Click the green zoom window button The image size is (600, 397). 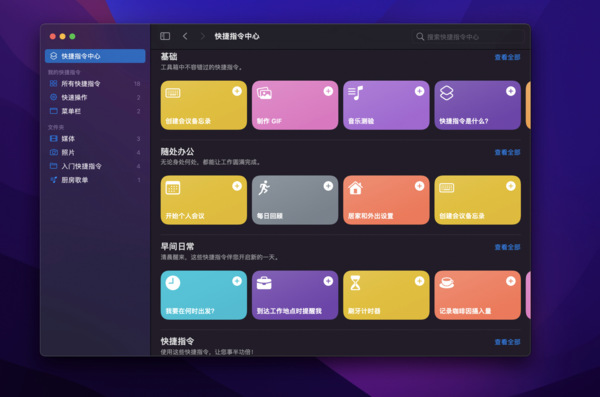coord(72,36)
